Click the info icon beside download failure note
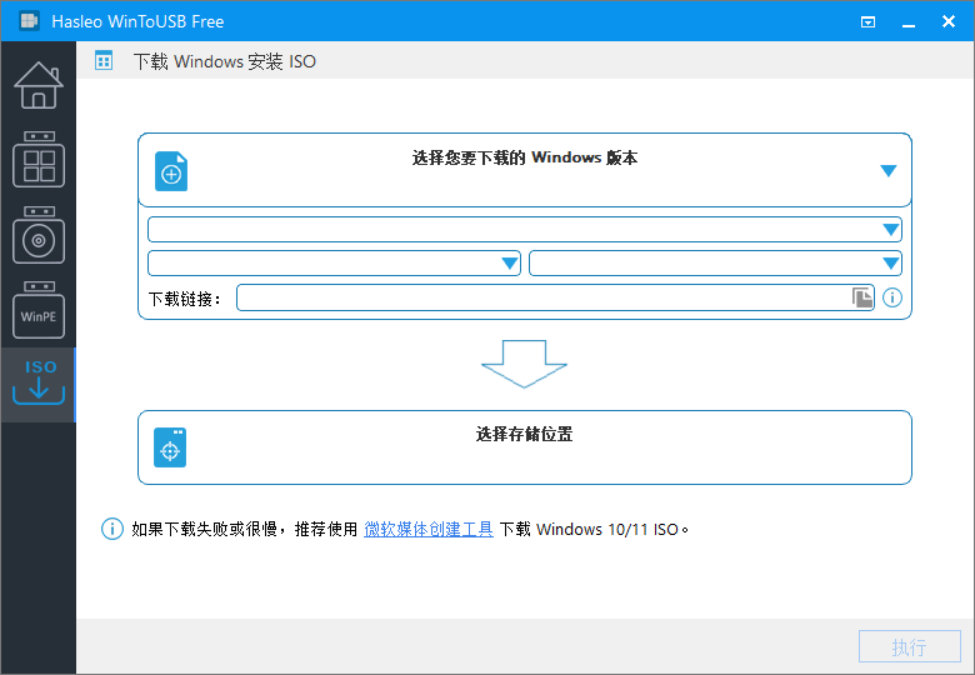Screen dimensions: 975x675 point(112,529)
